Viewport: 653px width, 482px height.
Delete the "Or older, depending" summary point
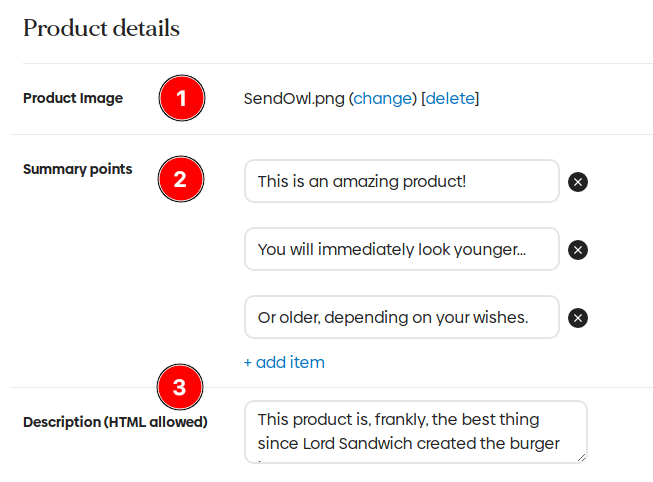(x=578, y=318)
